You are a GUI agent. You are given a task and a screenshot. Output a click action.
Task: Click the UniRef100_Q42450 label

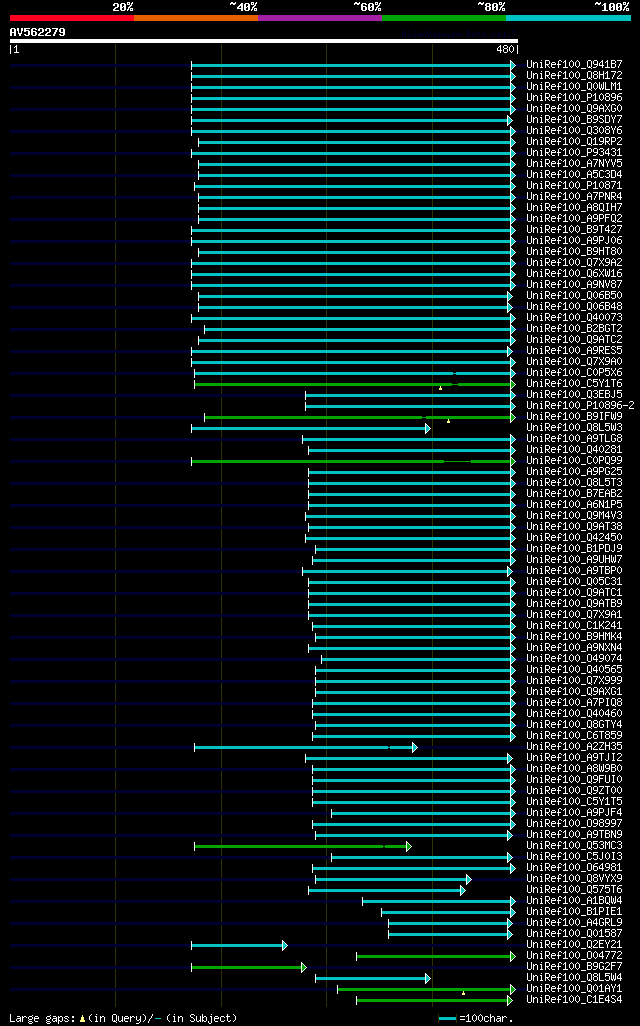click(x=575, y=537)
